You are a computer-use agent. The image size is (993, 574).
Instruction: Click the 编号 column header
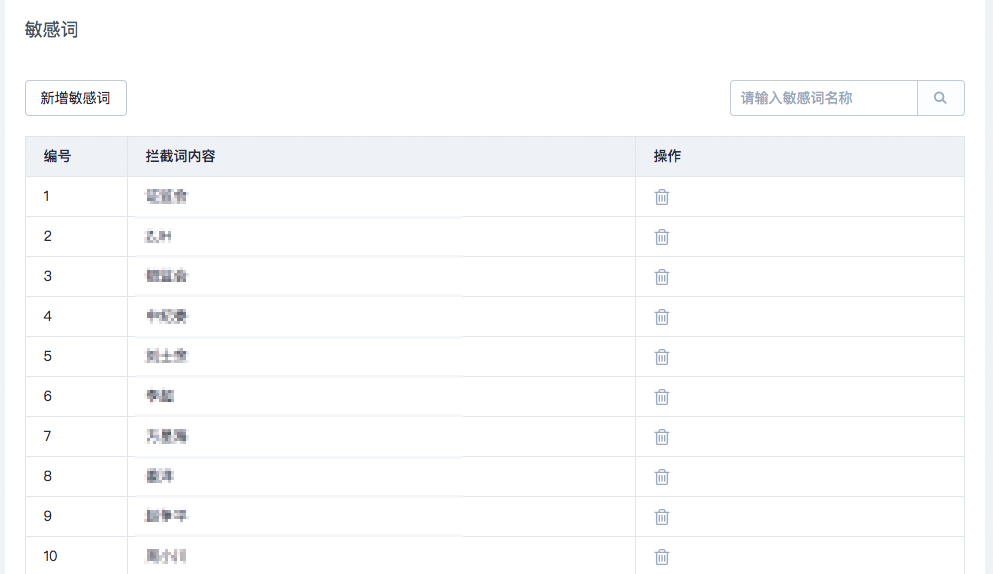(x=57, y=156)
